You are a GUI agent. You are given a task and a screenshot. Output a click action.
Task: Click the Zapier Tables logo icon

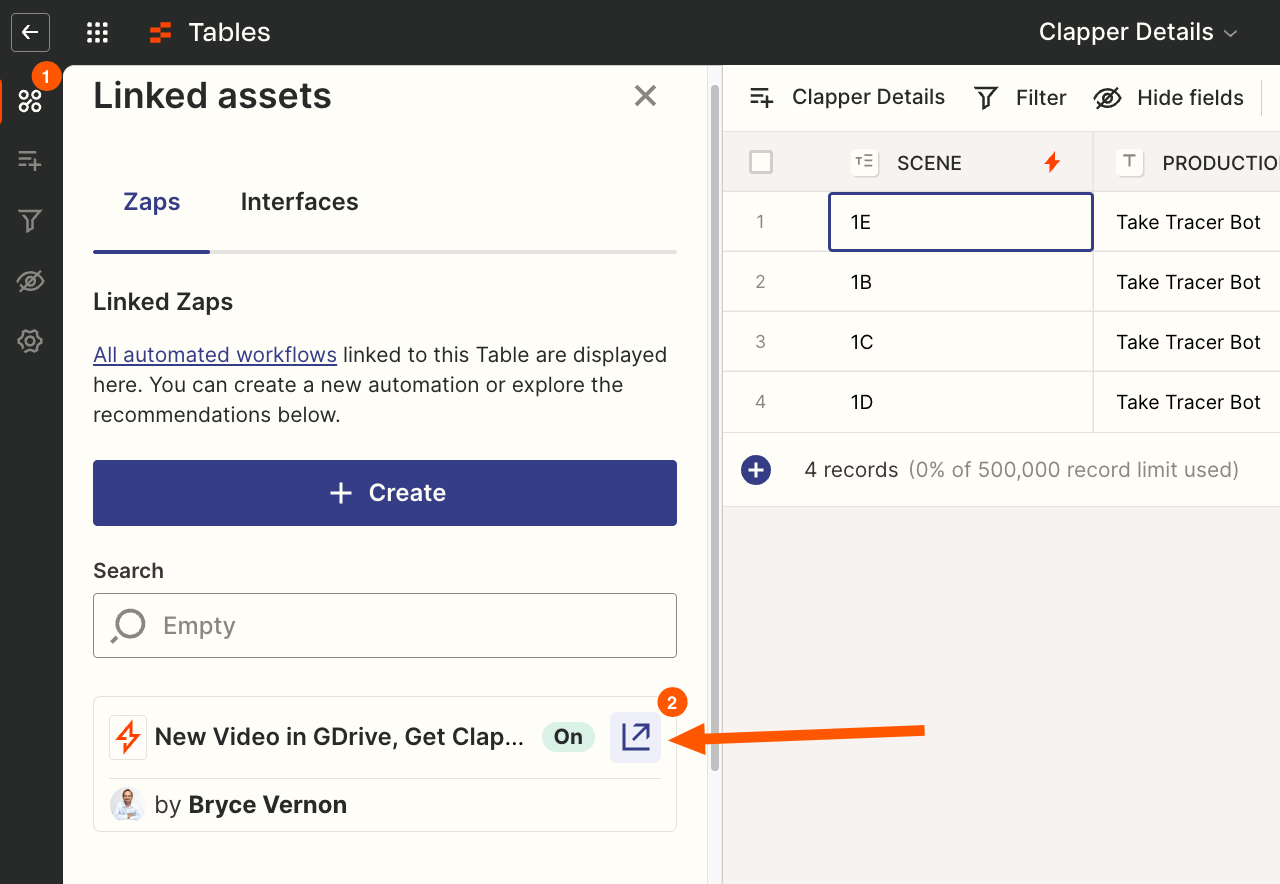(x=160, y=33)
